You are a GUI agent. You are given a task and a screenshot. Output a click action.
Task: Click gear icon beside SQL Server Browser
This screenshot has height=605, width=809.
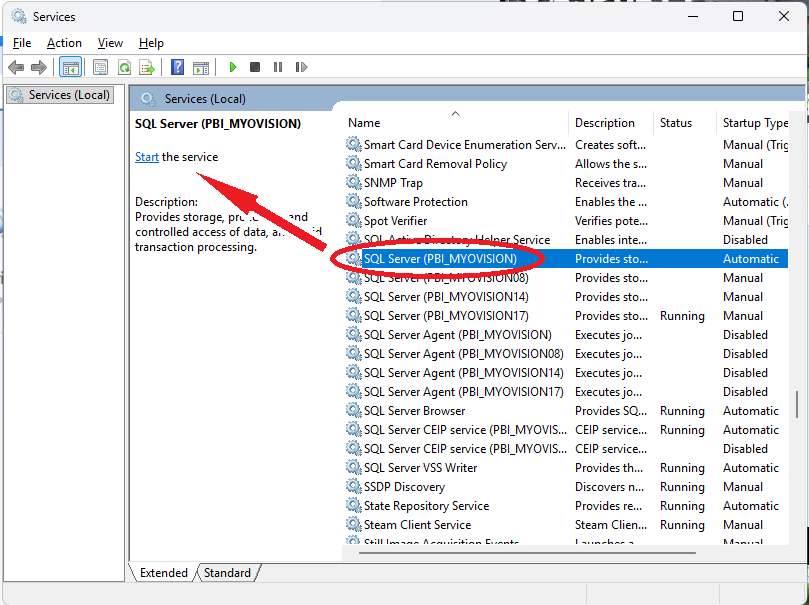pos(353,411)
